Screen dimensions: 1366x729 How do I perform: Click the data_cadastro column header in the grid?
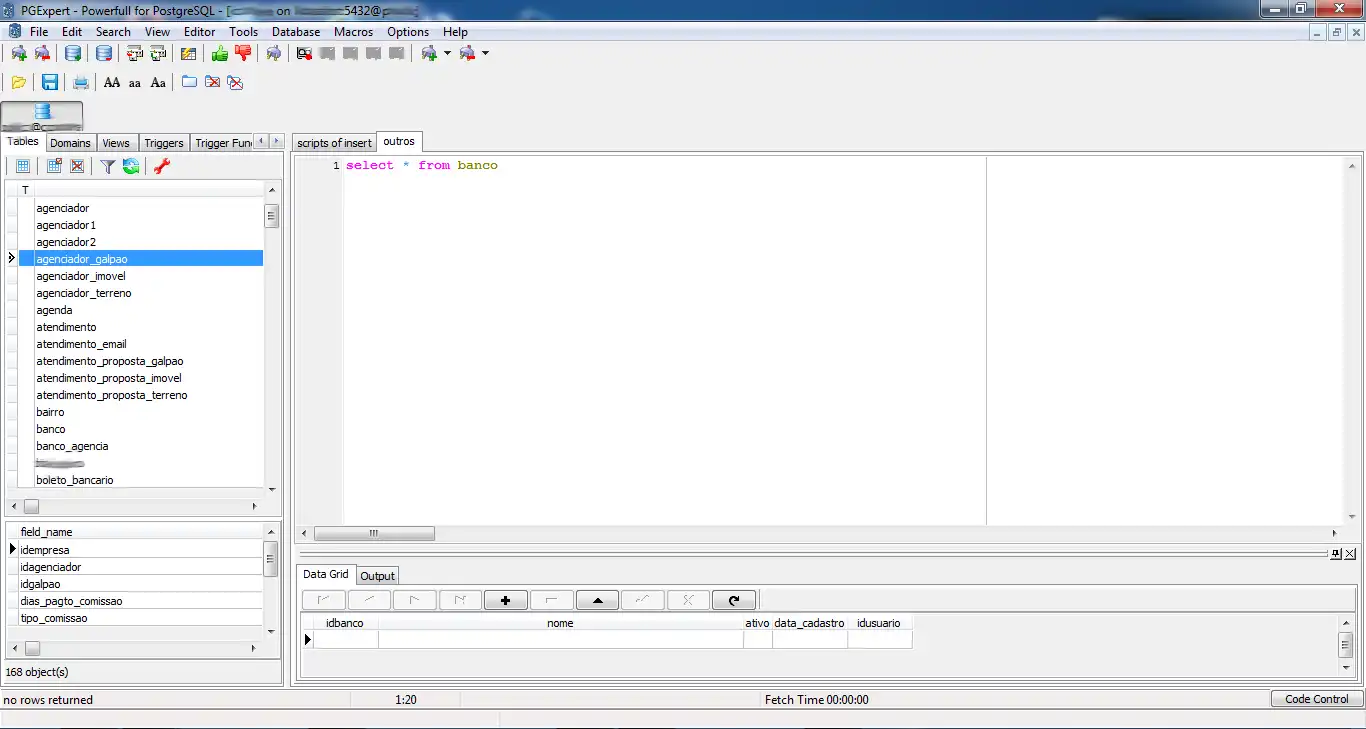[x=809, y=623]
